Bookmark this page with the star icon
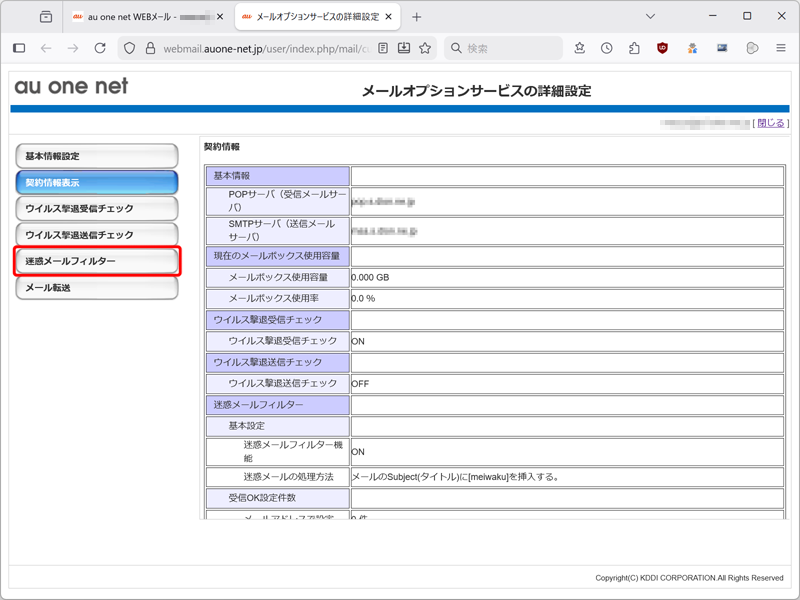This screenshot has height=600, width=800. (x=425, y=48)
